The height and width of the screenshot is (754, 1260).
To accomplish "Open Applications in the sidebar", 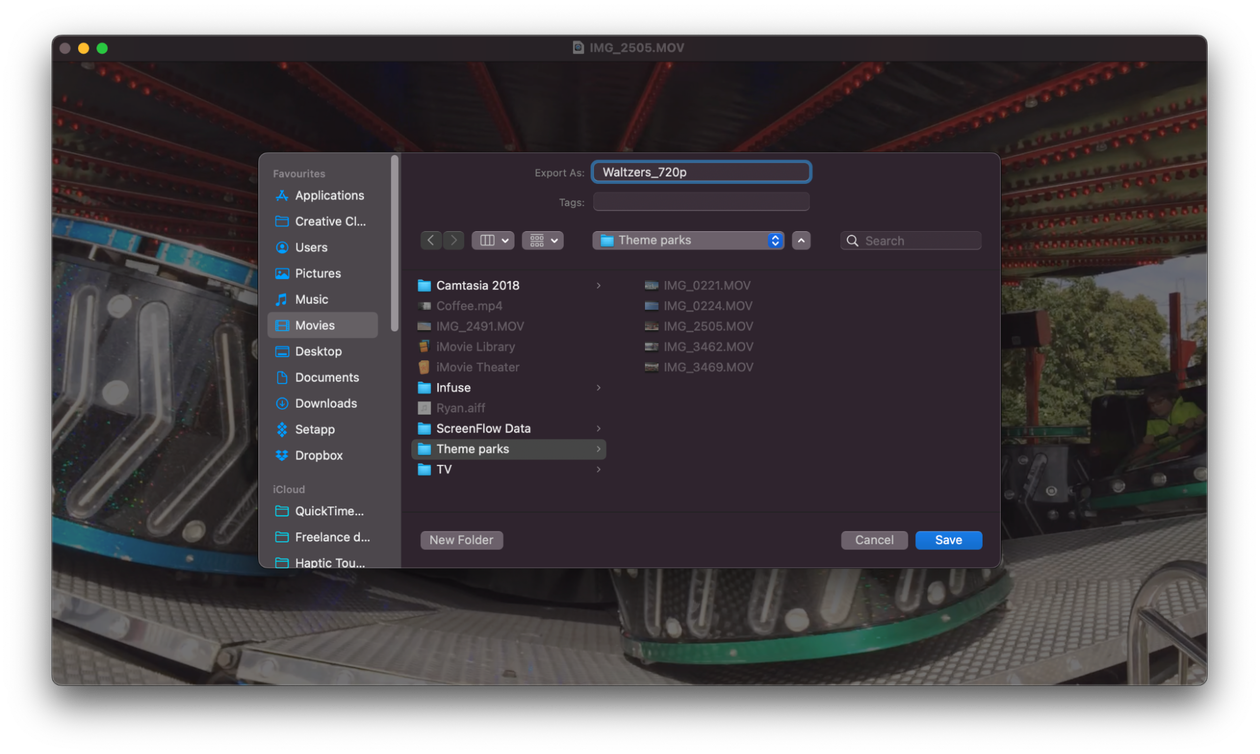I will point(328,196).
